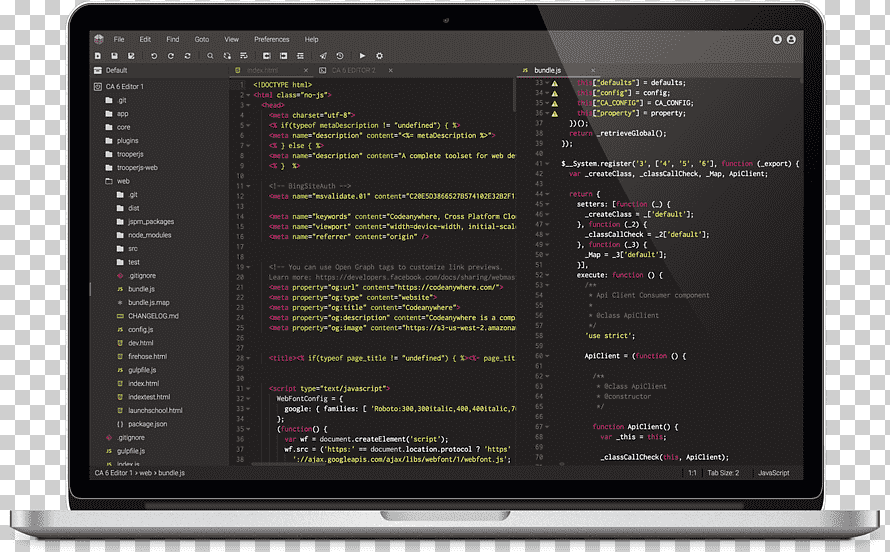Viewport: 890px width, 552px height.
Task: Open the View menu
Action: (x=232, y=39)
